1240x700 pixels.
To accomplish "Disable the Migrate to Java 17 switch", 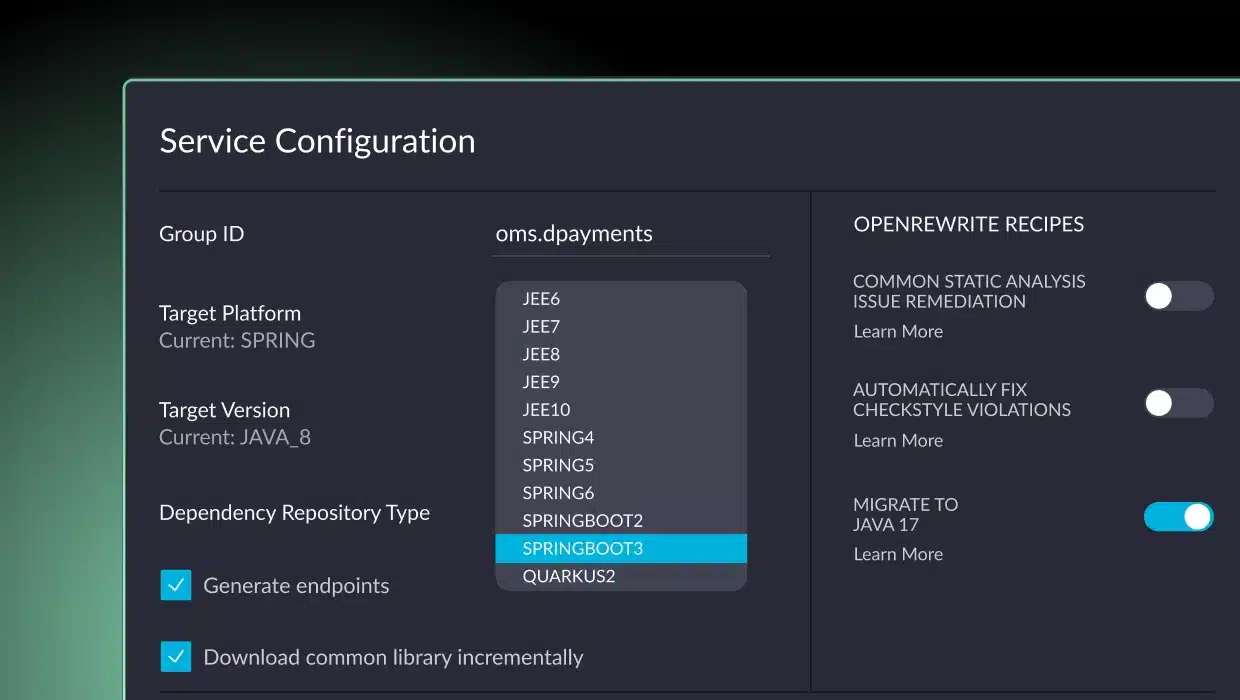I will (1179, 516).
